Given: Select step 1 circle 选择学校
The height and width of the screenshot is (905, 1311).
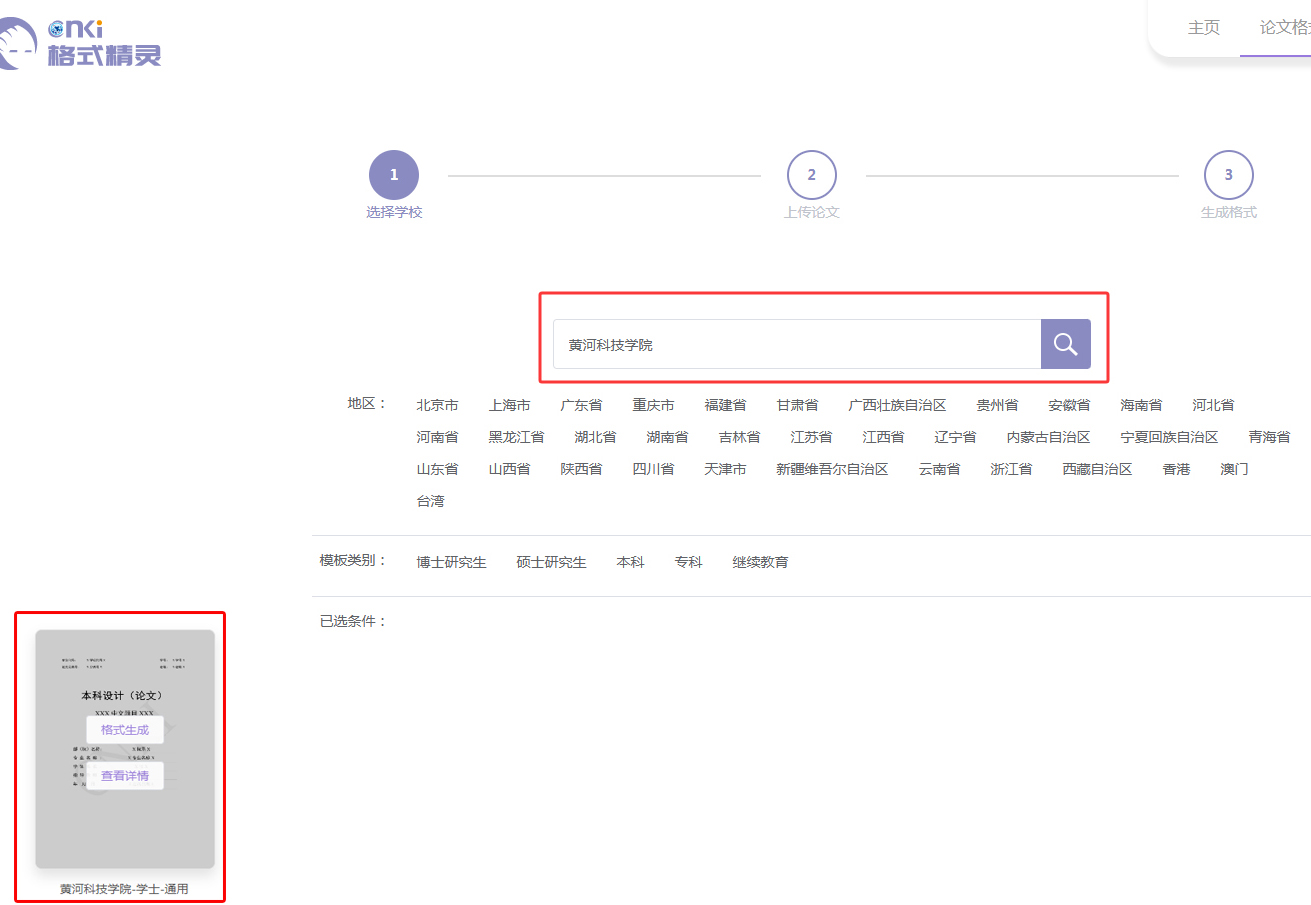Looking at the screenshot, I should [394, 175].
